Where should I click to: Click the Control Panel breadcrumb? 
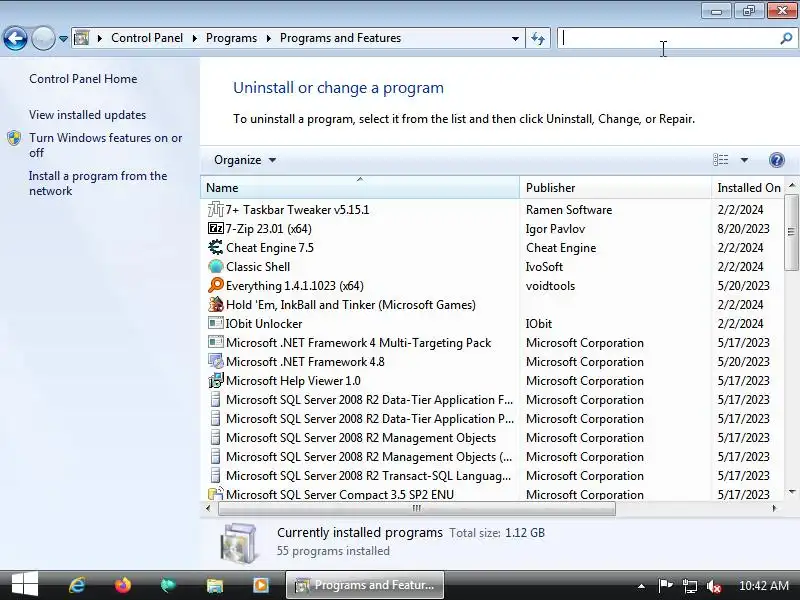tap(147, 38)
